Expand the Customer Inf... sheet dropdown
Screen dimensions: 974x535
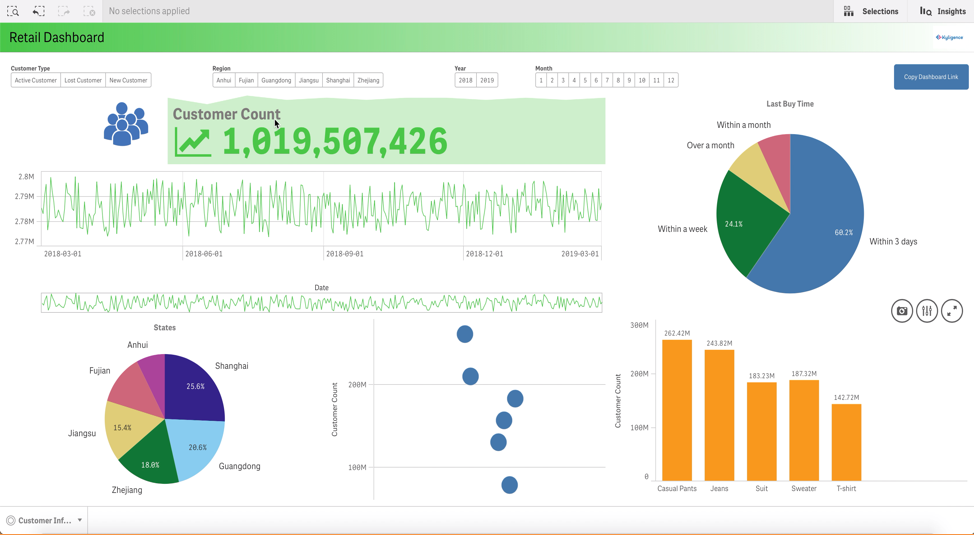pyautogui.click(x=80, y=520)
